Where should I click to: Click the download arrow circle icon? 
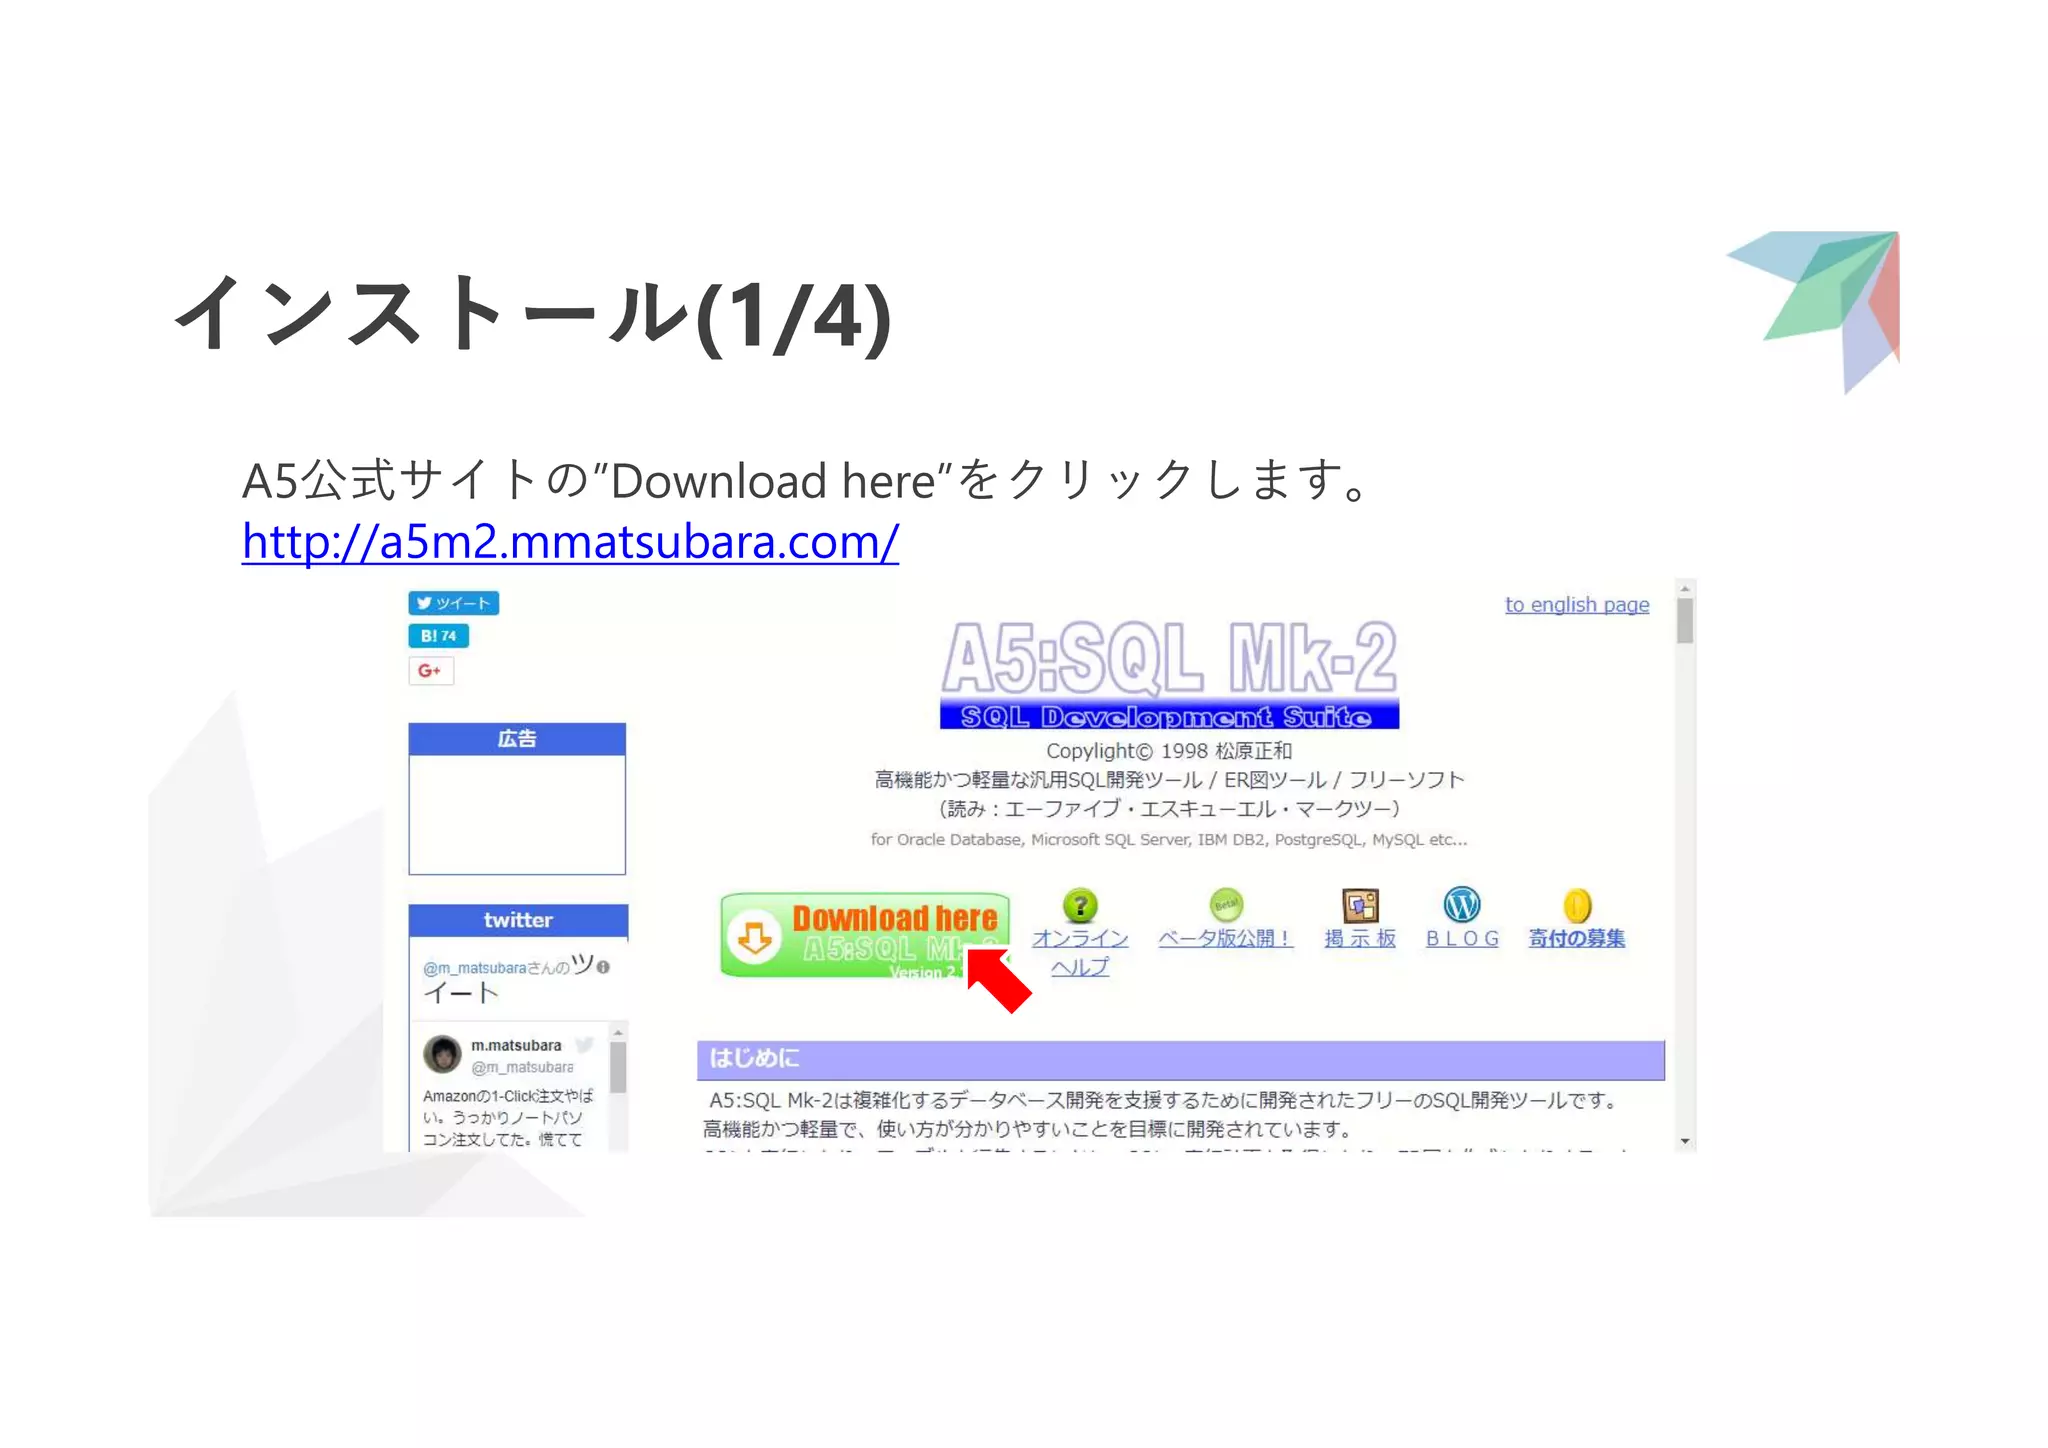pos(754,937)
